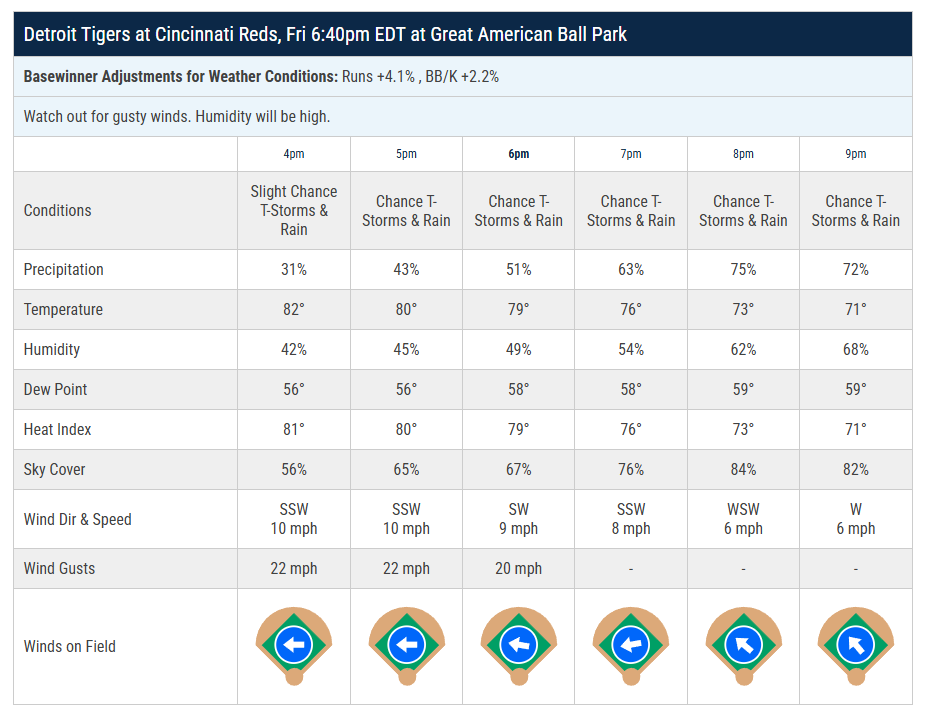Select the 6pm column header
The width and height of the screenshot is (926, 717).
click(518, 154)
